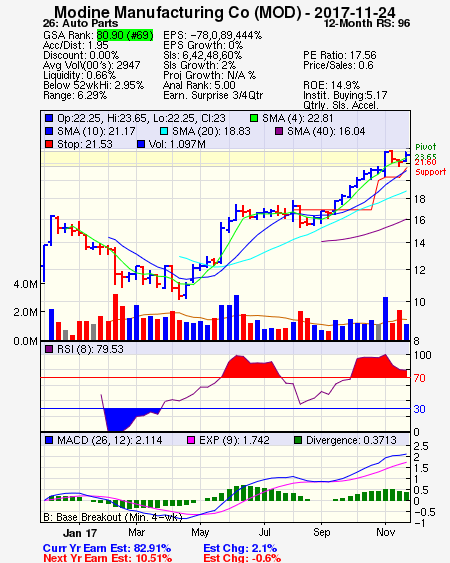Click the 'Earn. Surprise 3/4Qtr' text
This screenshot has height=563, width=450.
tap(213, 96)
